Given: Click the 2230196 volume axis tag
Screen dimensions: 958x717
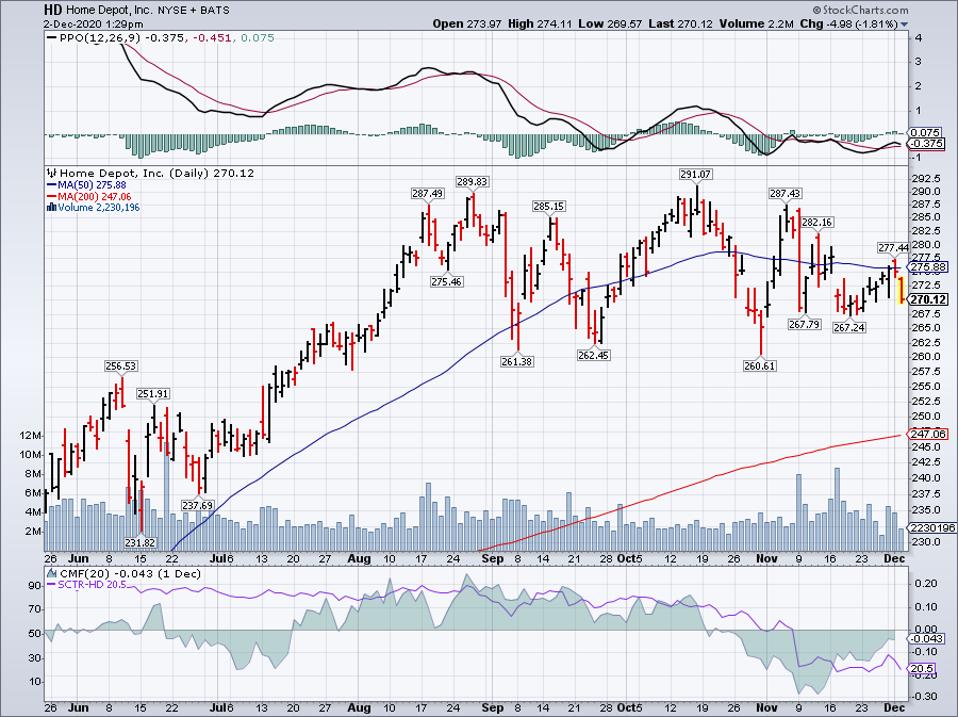Looking at the screenshot, I should tap(931, 528).
